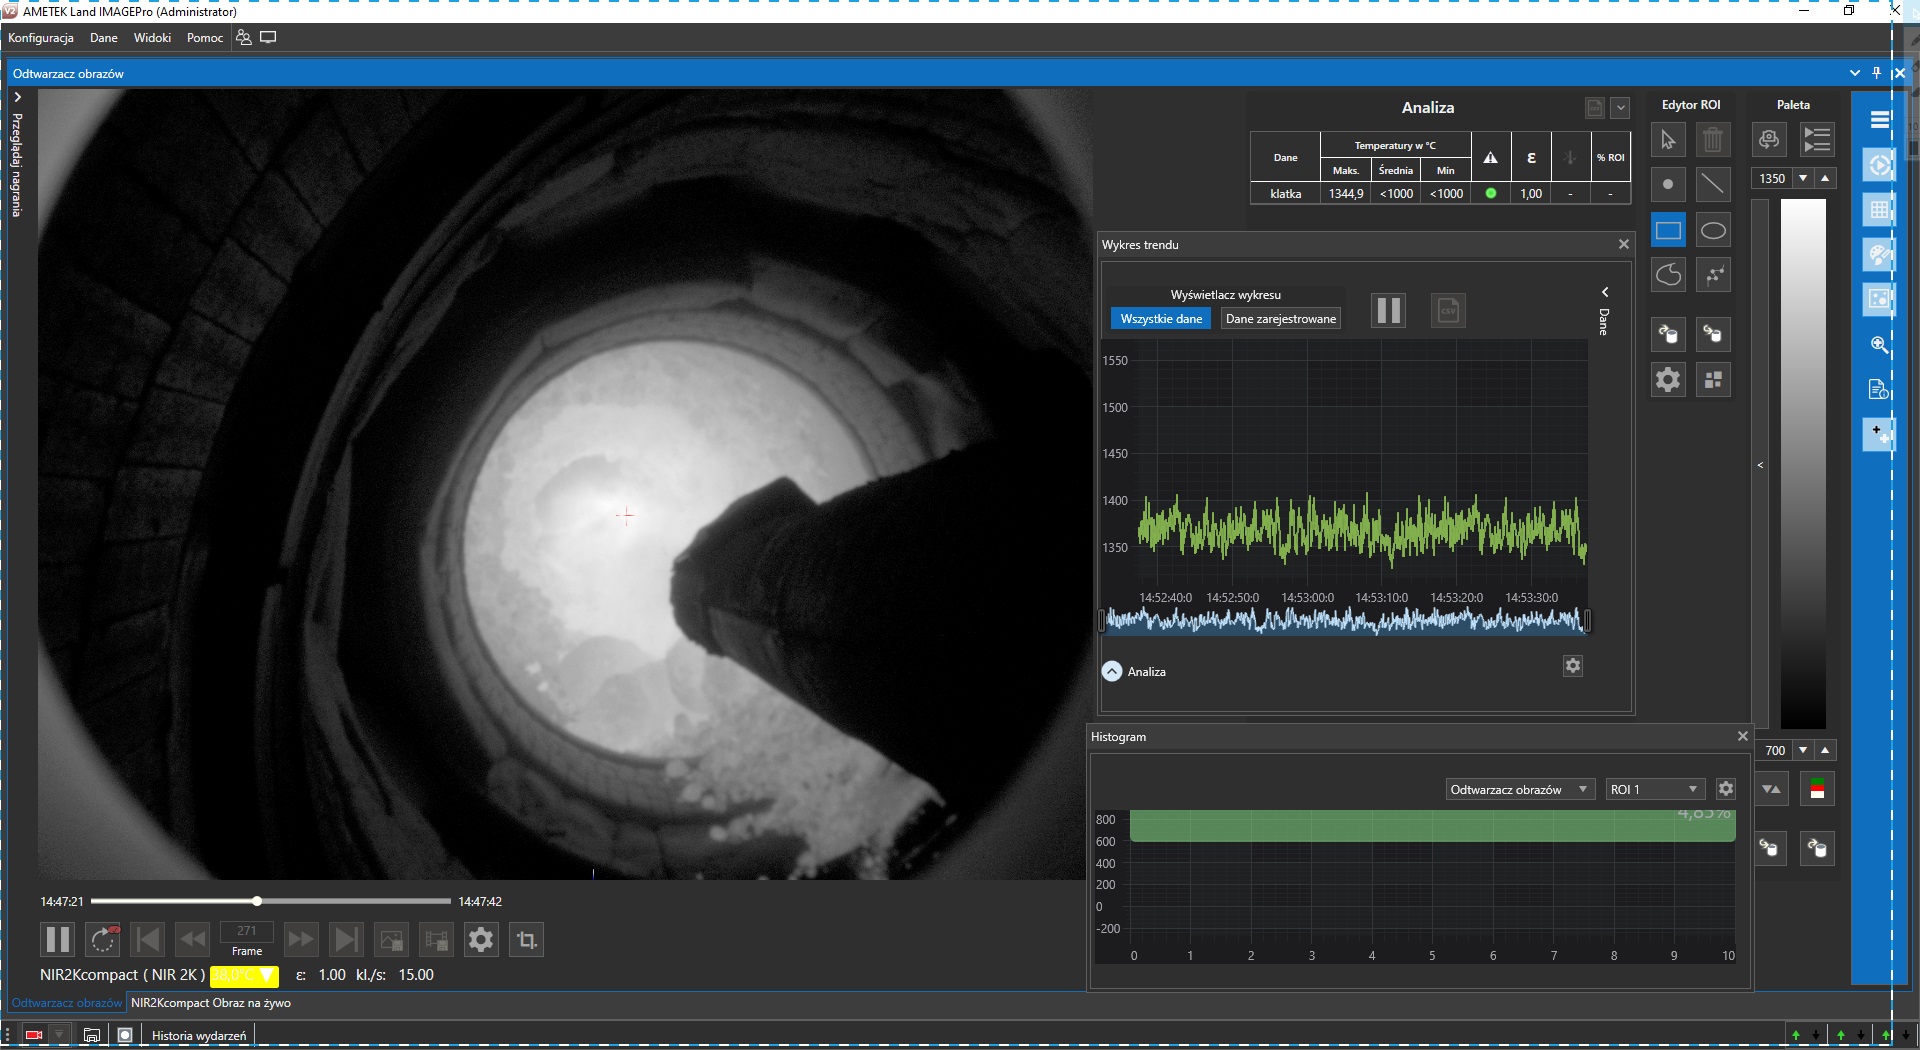
Task: Select the ellipse ROI tool
Action: tap(1713, 231)
